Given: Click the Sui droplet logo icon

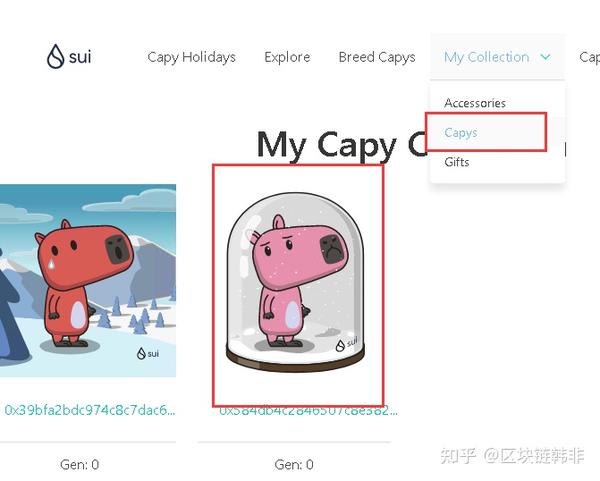Looking at the screenshot, I should coord(55,56).
